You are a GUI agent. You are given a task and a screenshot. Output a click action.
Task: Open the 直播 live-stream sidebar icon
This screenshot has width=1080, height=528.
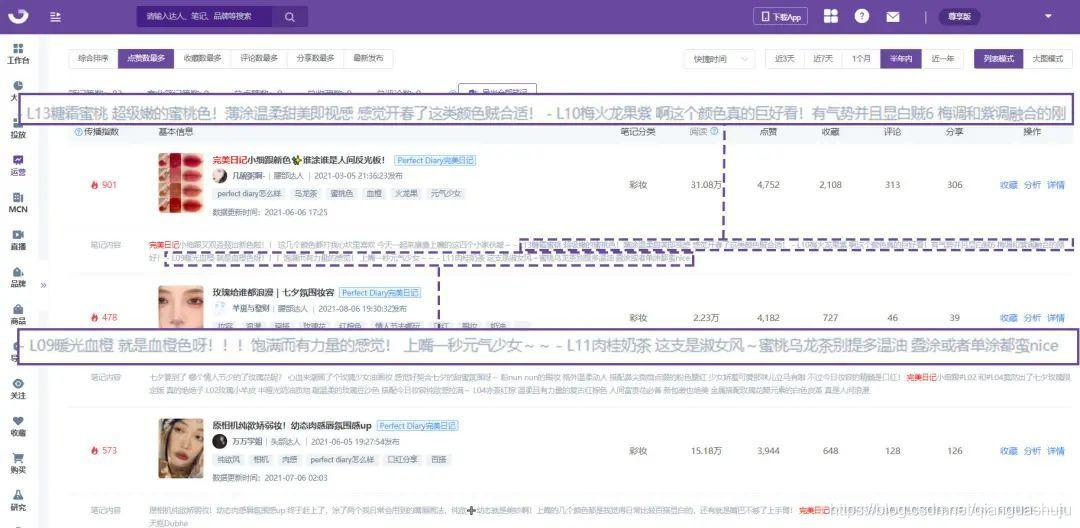(x=18, y=240)
